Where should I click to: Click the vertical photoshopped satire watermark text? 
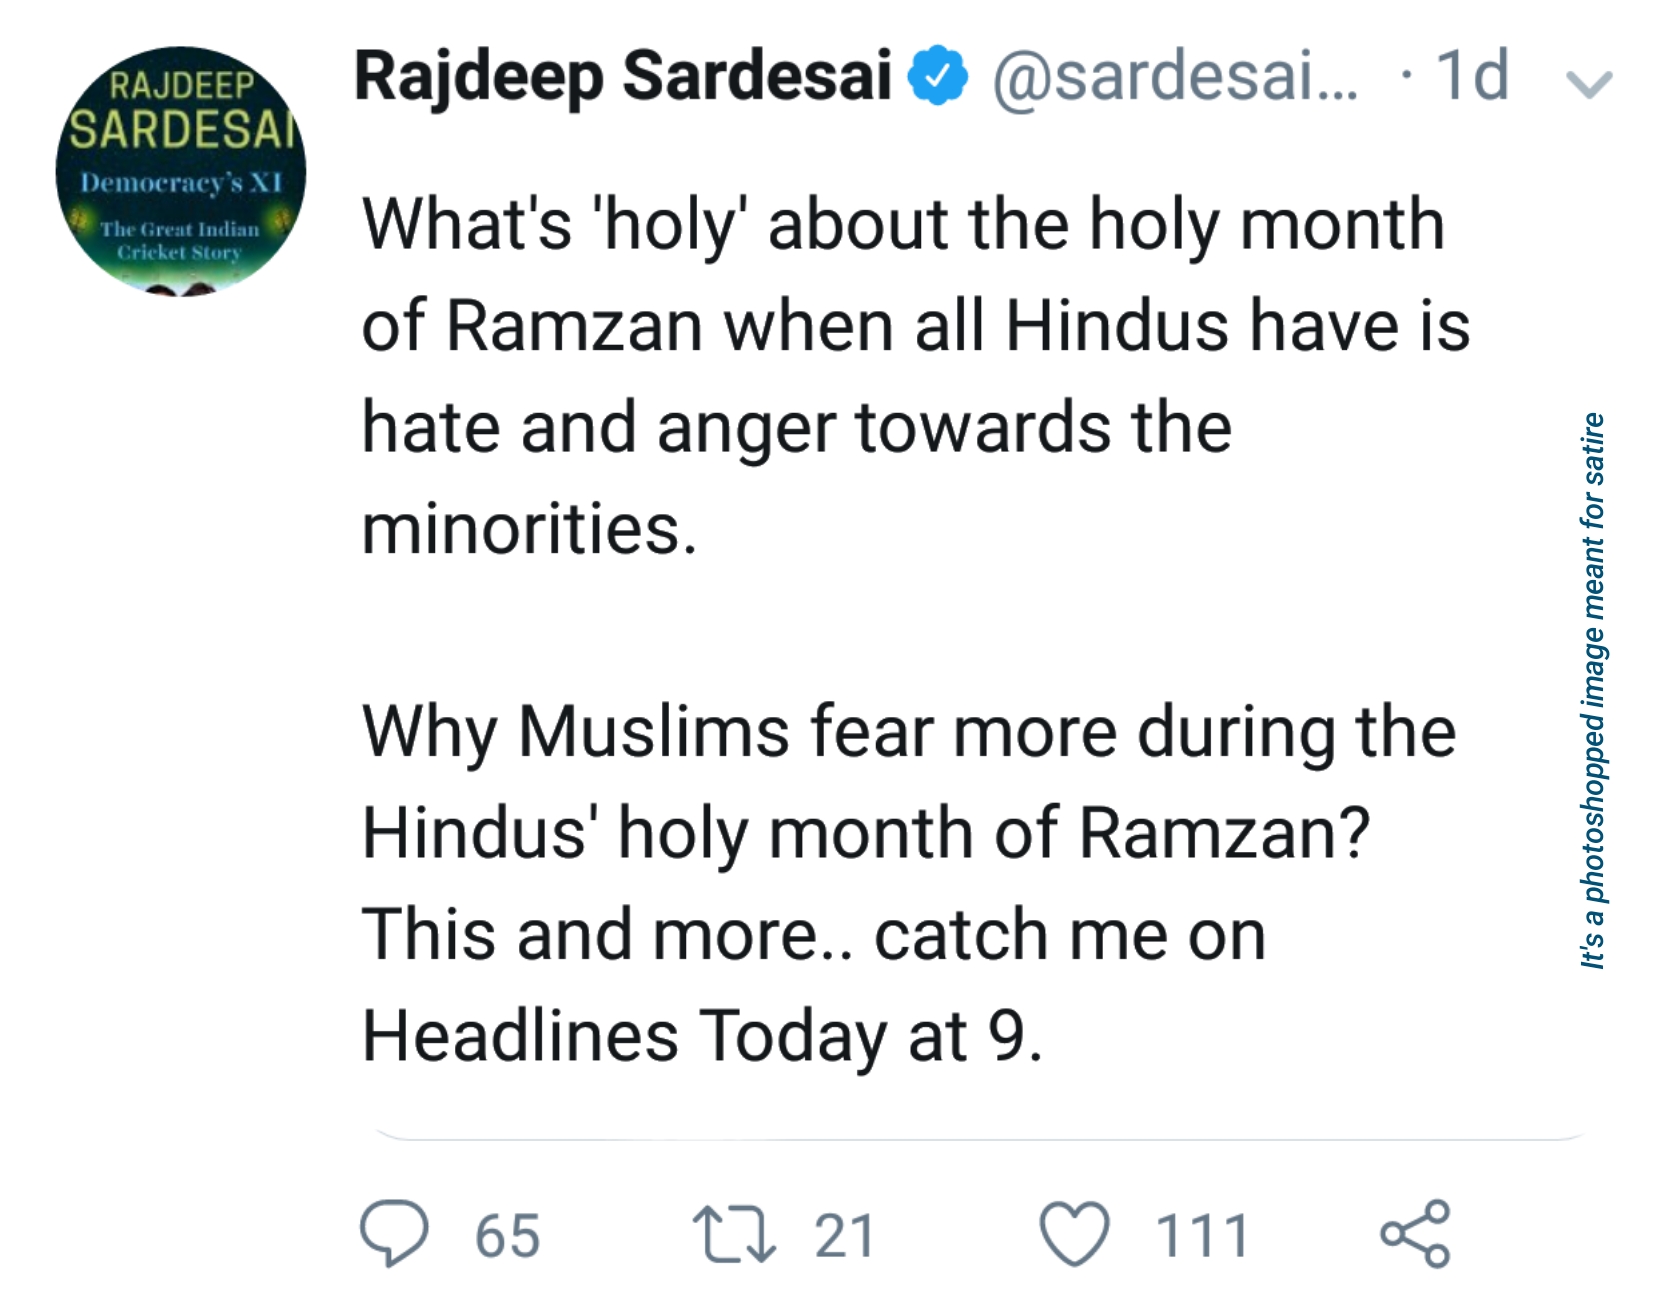(1592, 690)
